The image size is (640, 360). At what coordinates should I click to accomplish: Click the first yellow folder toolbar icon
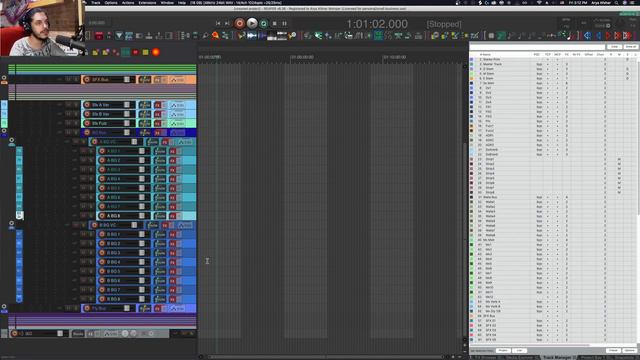[96, 52]
